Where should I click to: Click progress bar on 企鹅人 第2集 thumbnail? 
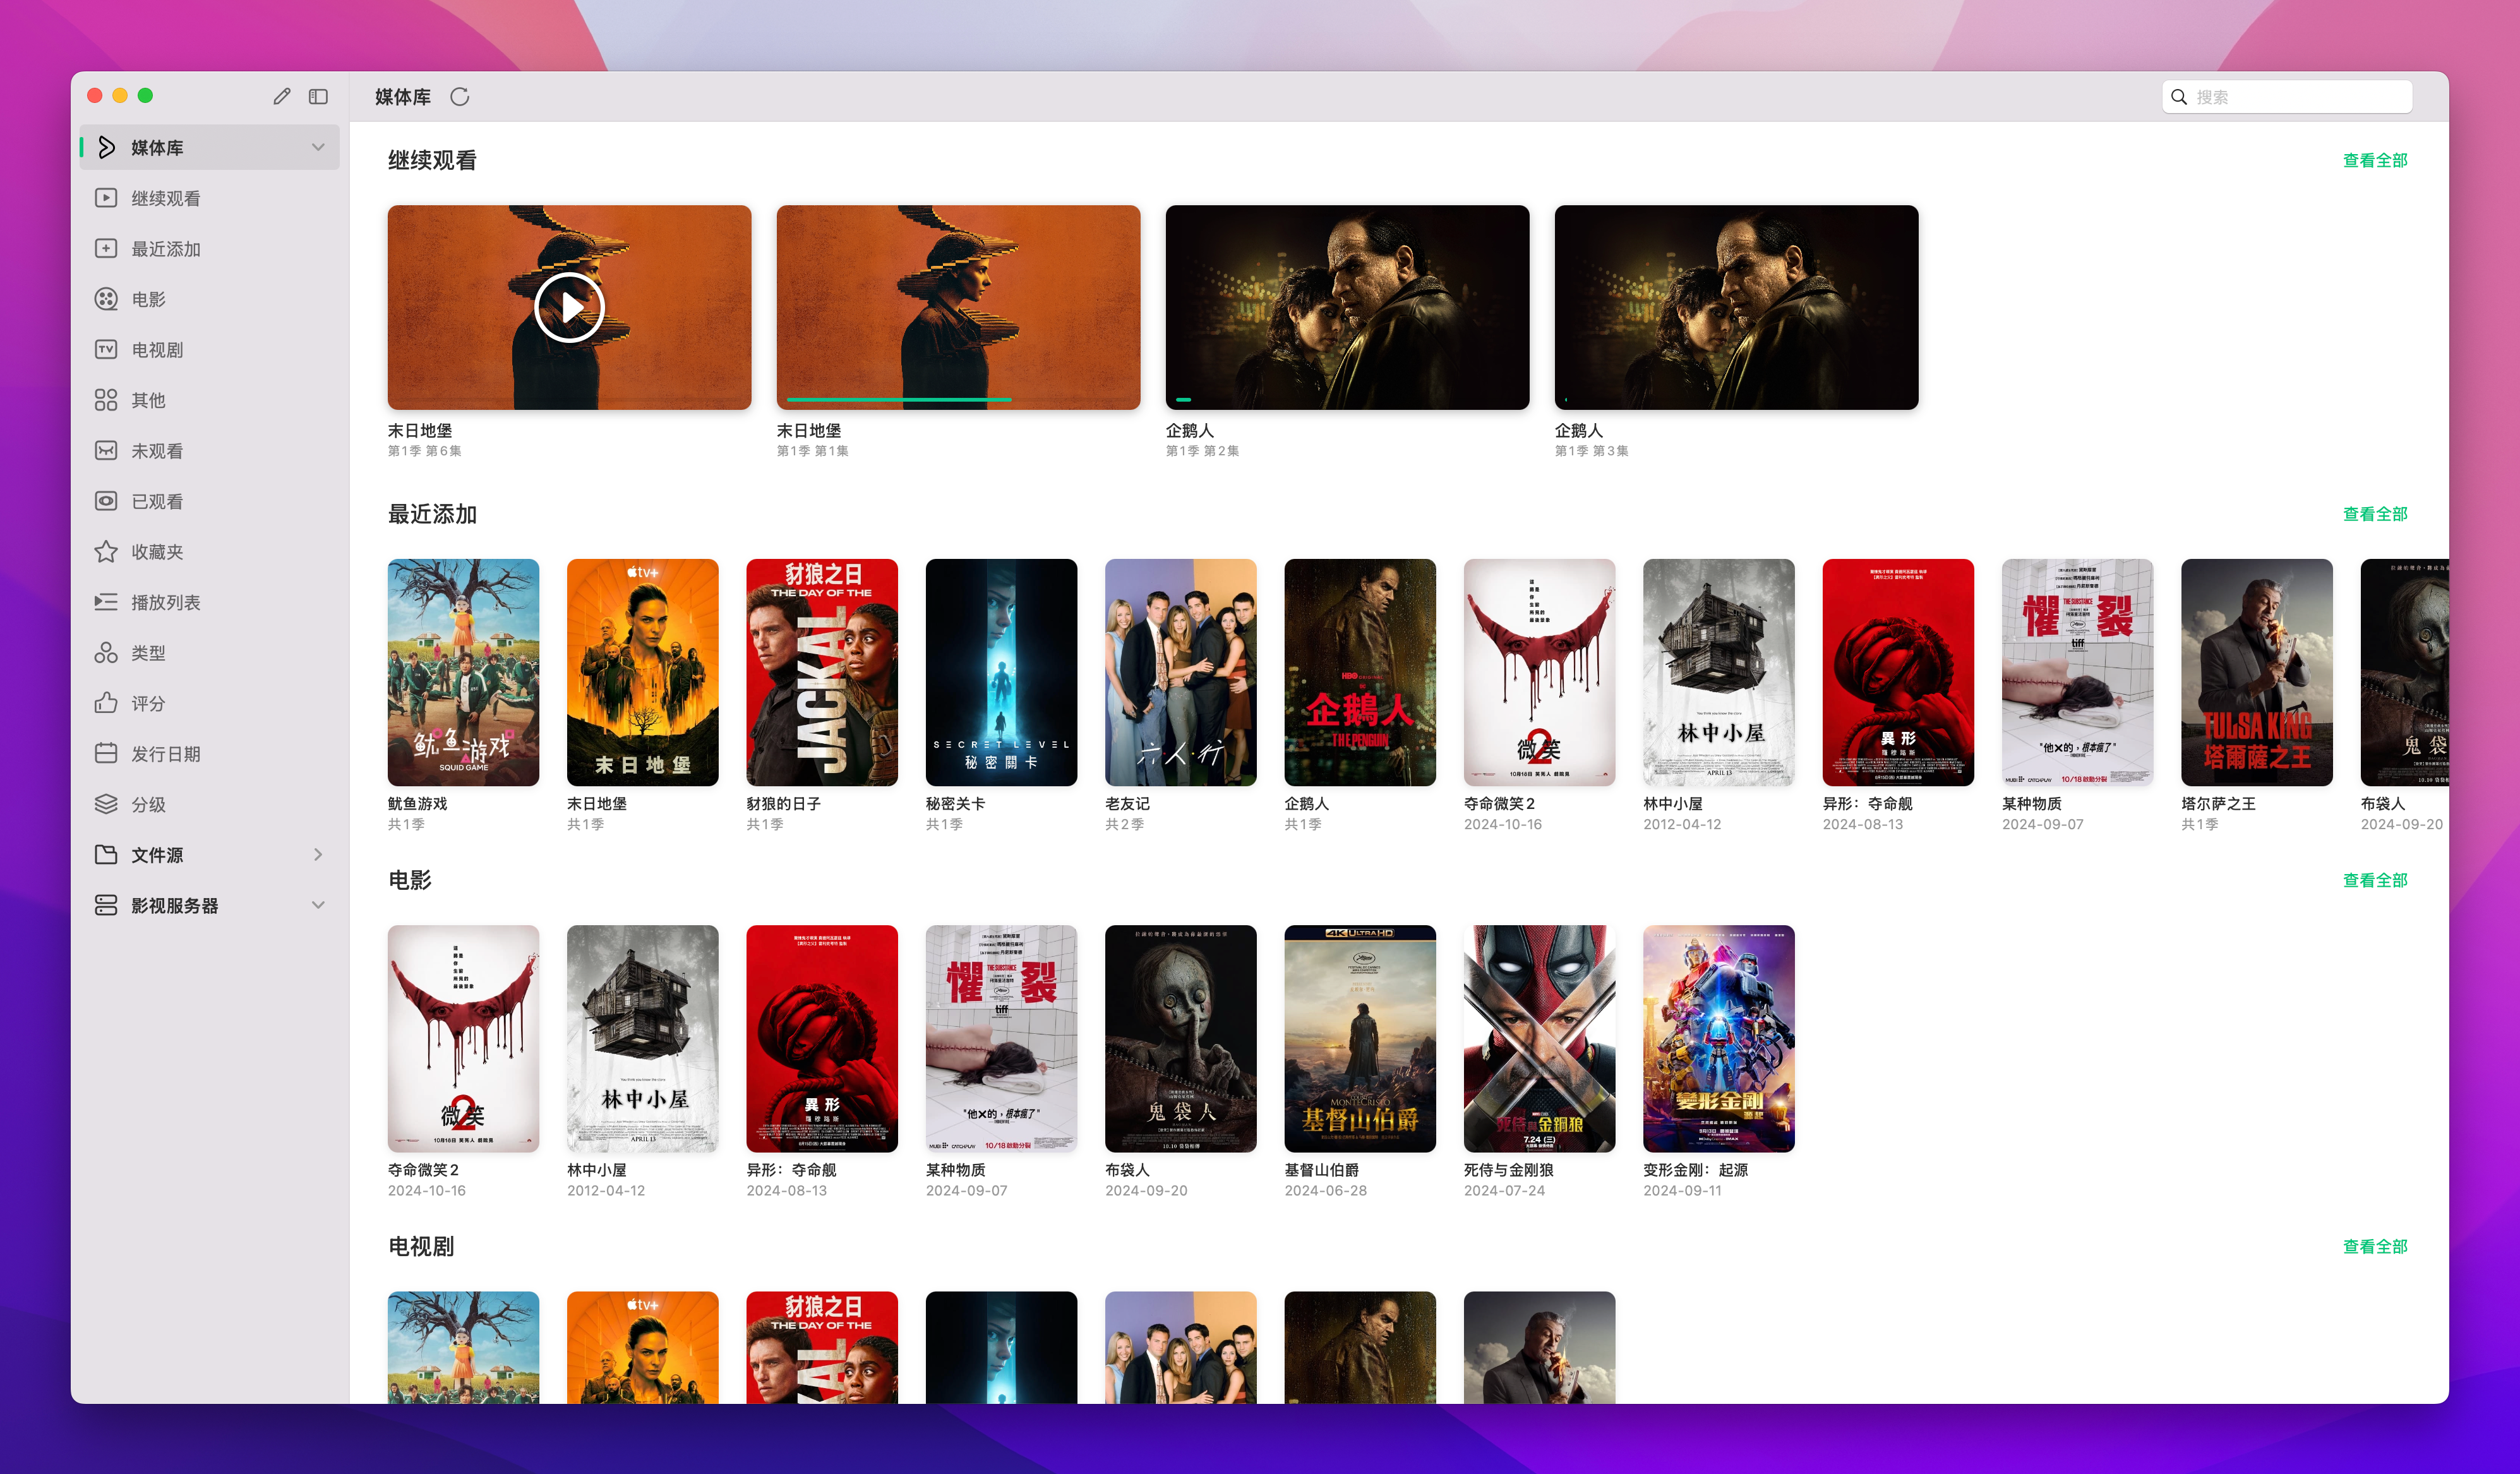point(1347,399)
